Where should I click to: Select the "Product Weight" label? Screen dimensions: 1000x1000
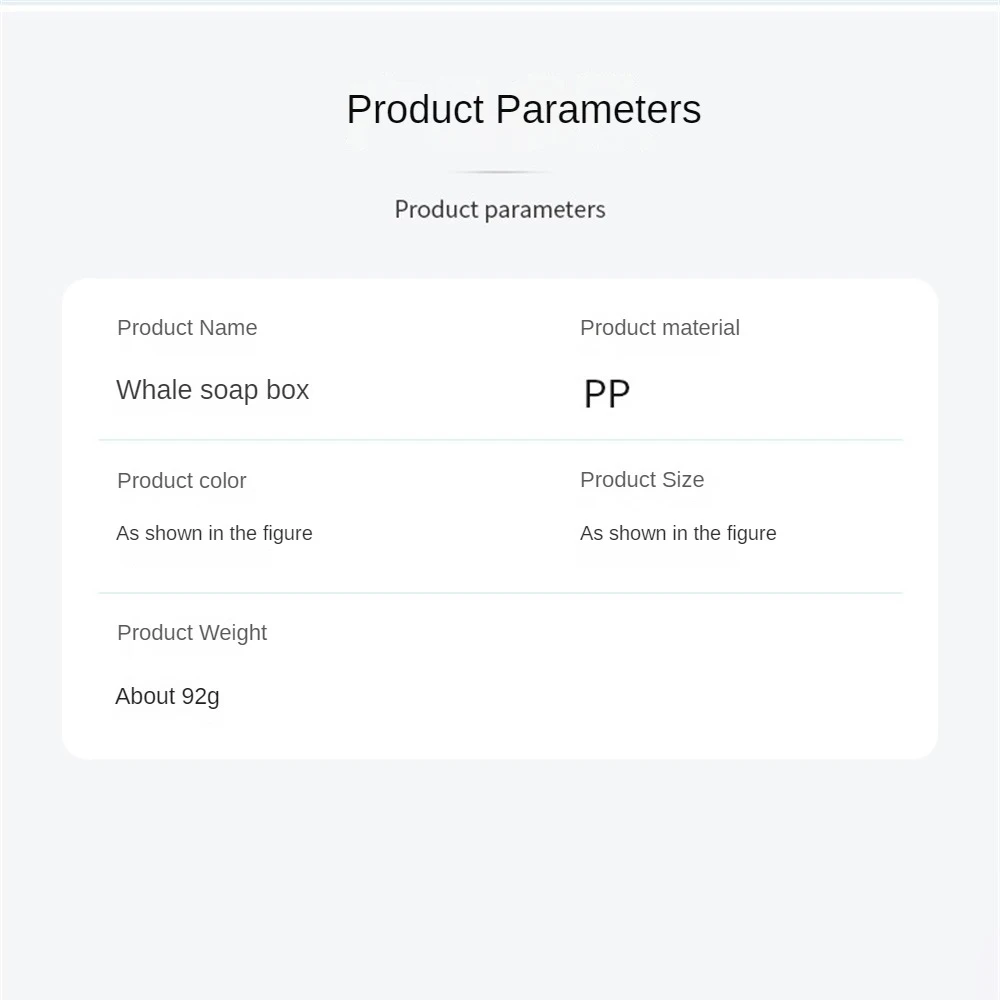(x=192, y=633)
